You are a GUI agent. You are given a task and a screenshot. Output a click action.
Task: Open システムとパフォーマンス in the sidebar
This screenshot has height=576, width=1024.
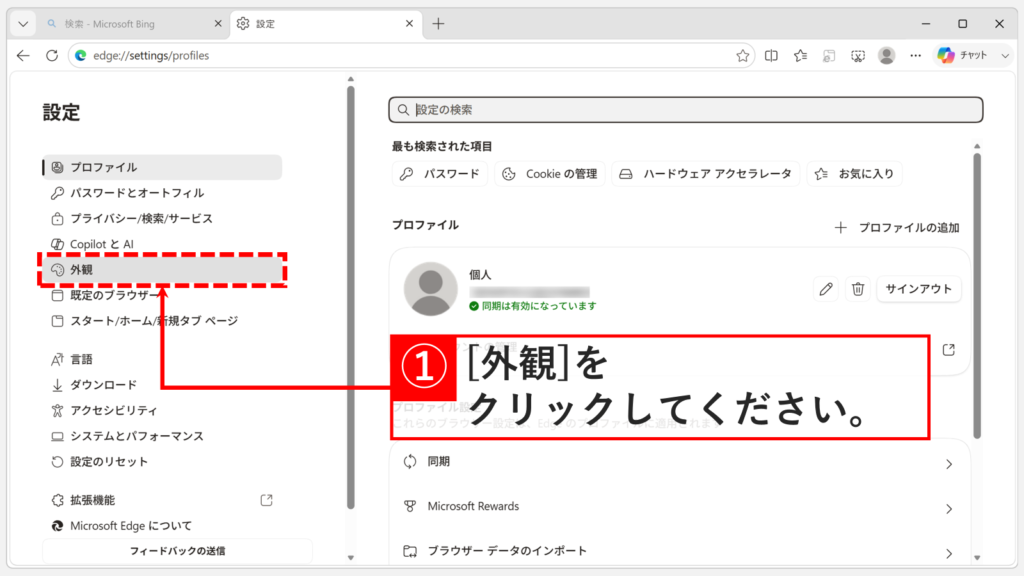pyautogui.click(x=163, y=436)
